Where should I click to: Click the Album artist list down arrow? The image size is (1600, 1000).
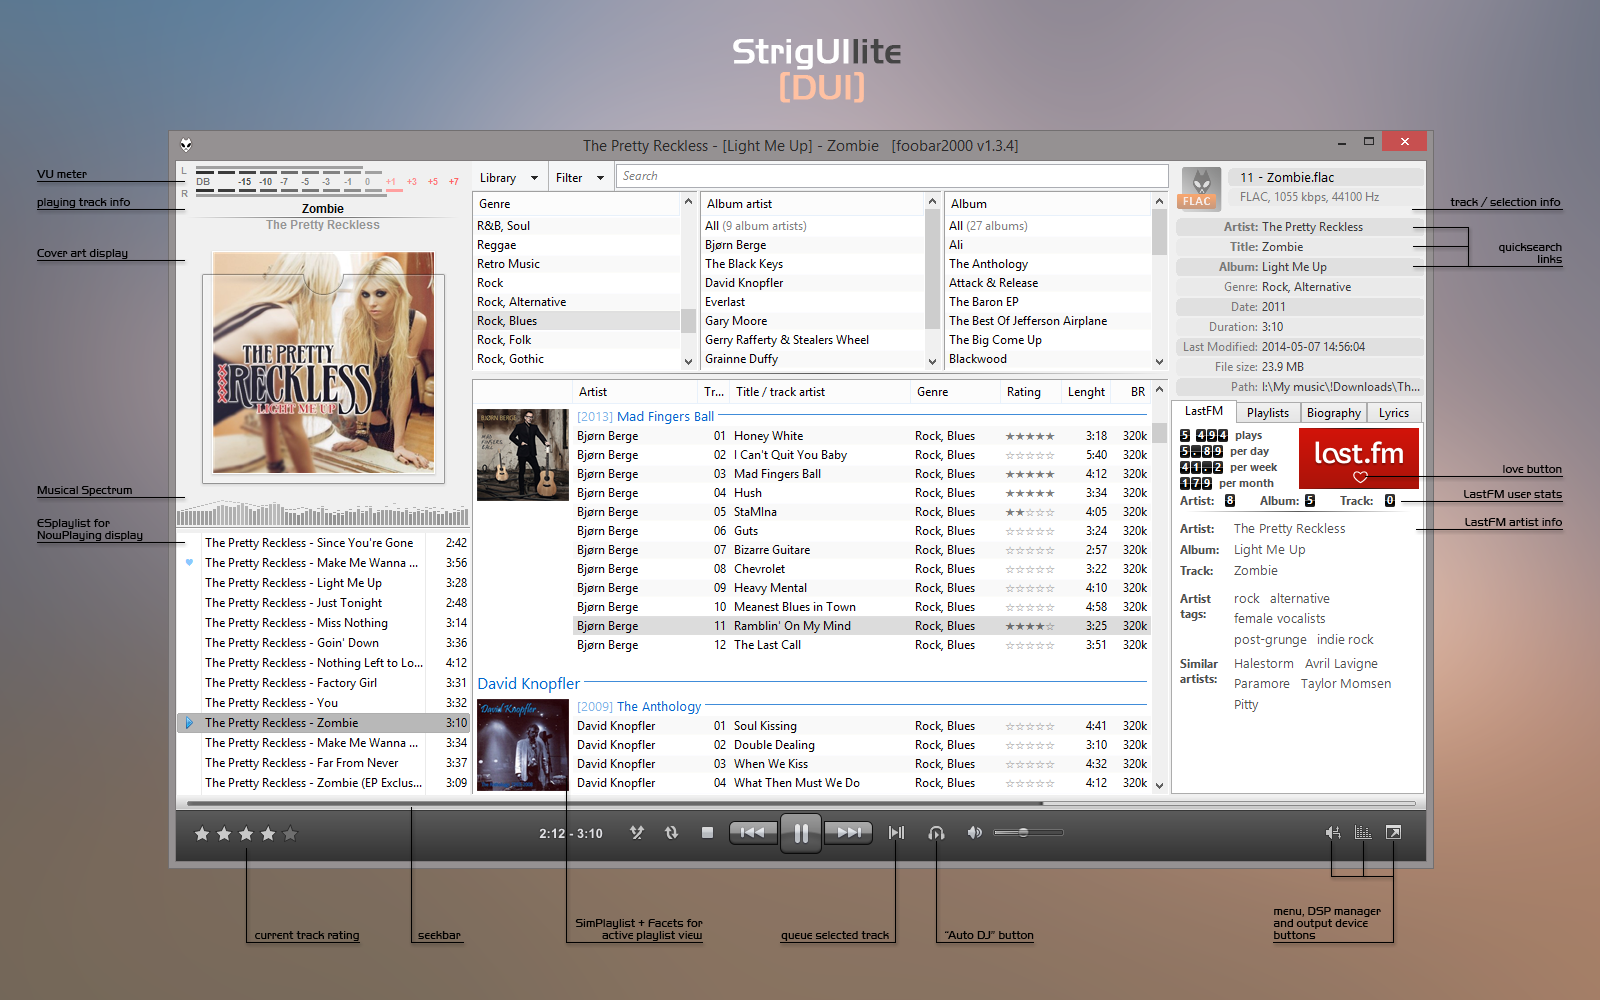tap(932, 361)
